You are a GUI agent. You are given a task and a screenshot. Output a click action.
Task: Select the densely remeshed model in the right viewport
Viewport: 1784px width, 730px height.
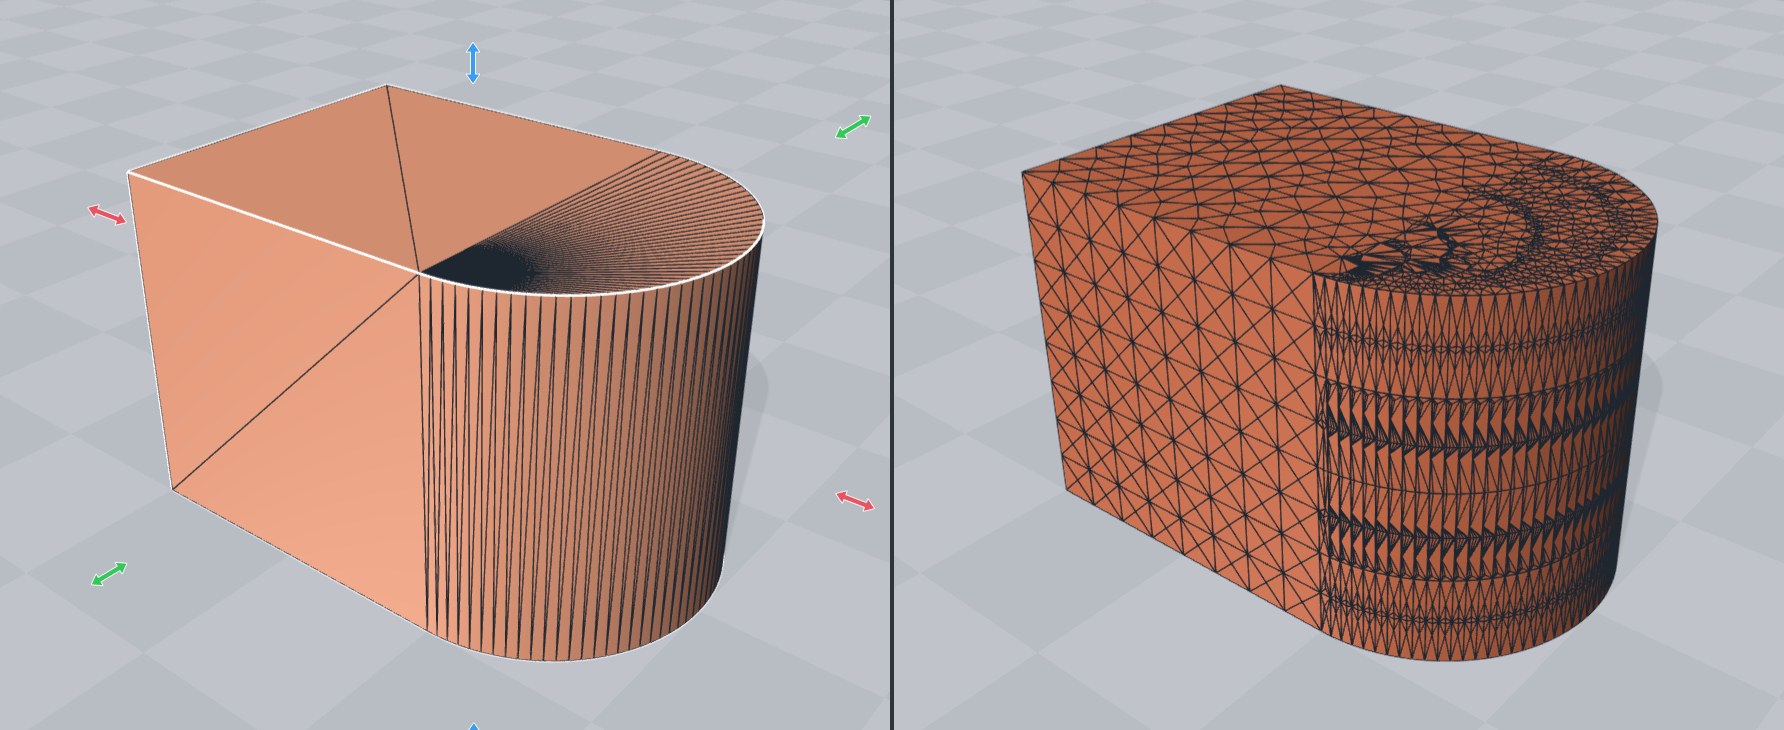(x=1338, y=372)
